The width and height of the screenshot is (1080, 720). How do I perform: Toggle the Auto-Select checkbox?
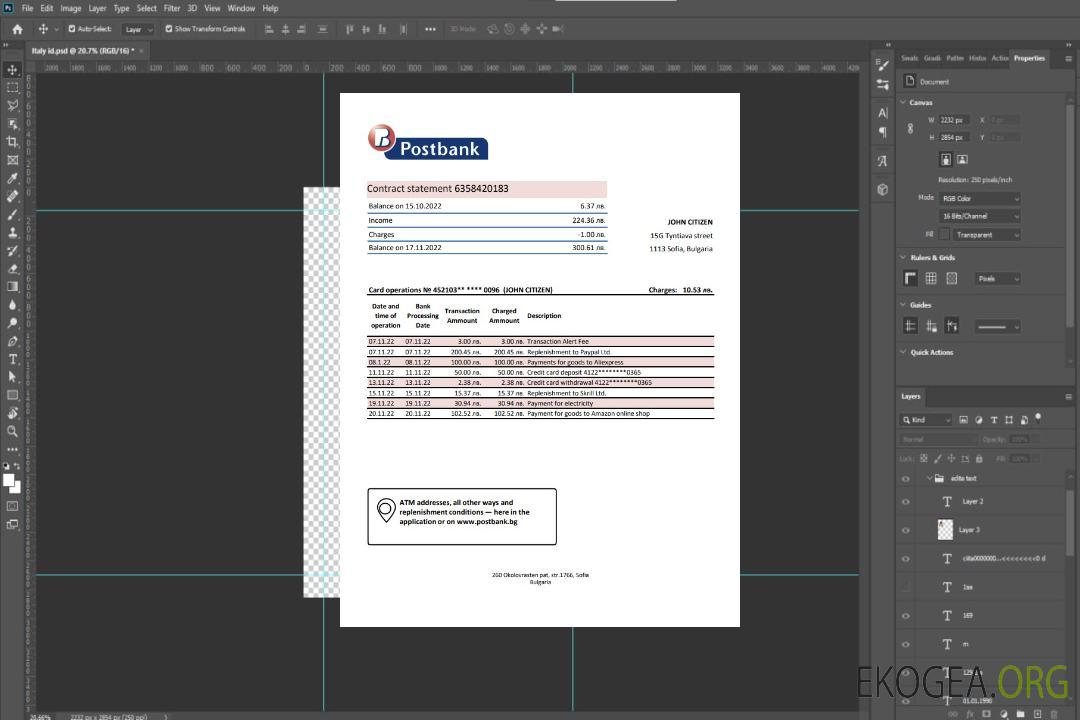click(72, 29)
